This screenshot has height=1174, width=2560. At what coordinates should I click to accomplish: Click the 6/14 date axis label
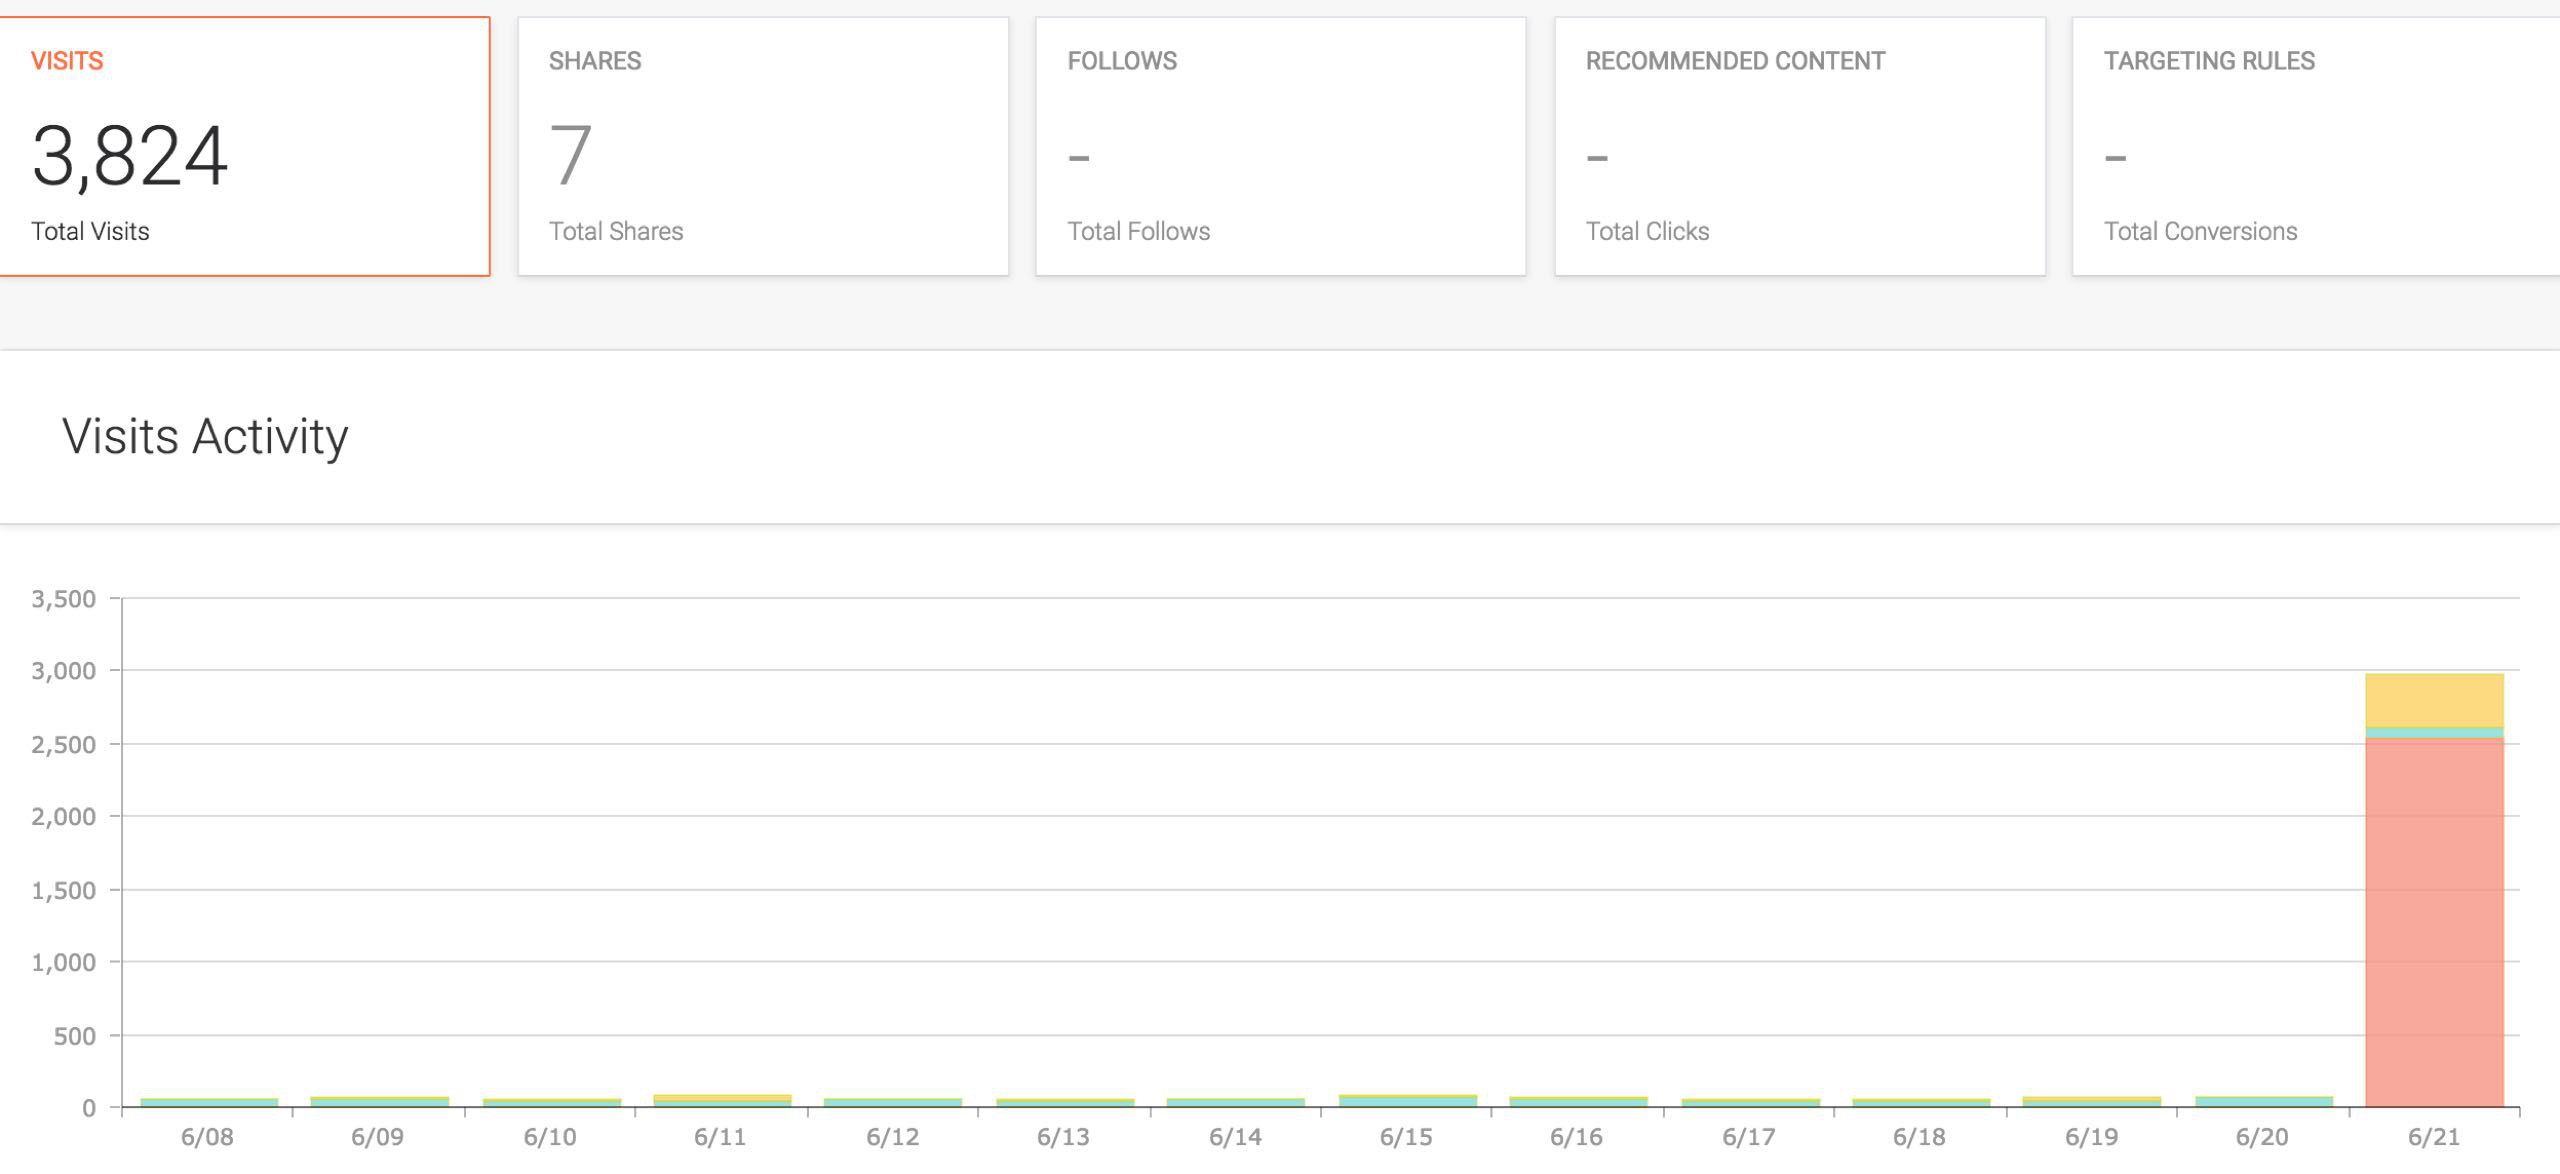pos(1235,1137)
